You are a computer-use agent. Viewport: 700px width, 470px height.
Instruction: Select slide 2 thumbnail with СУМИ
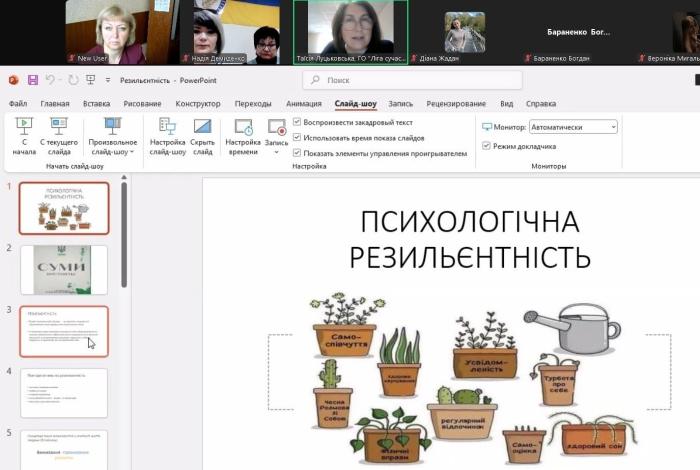click(64, 270)
